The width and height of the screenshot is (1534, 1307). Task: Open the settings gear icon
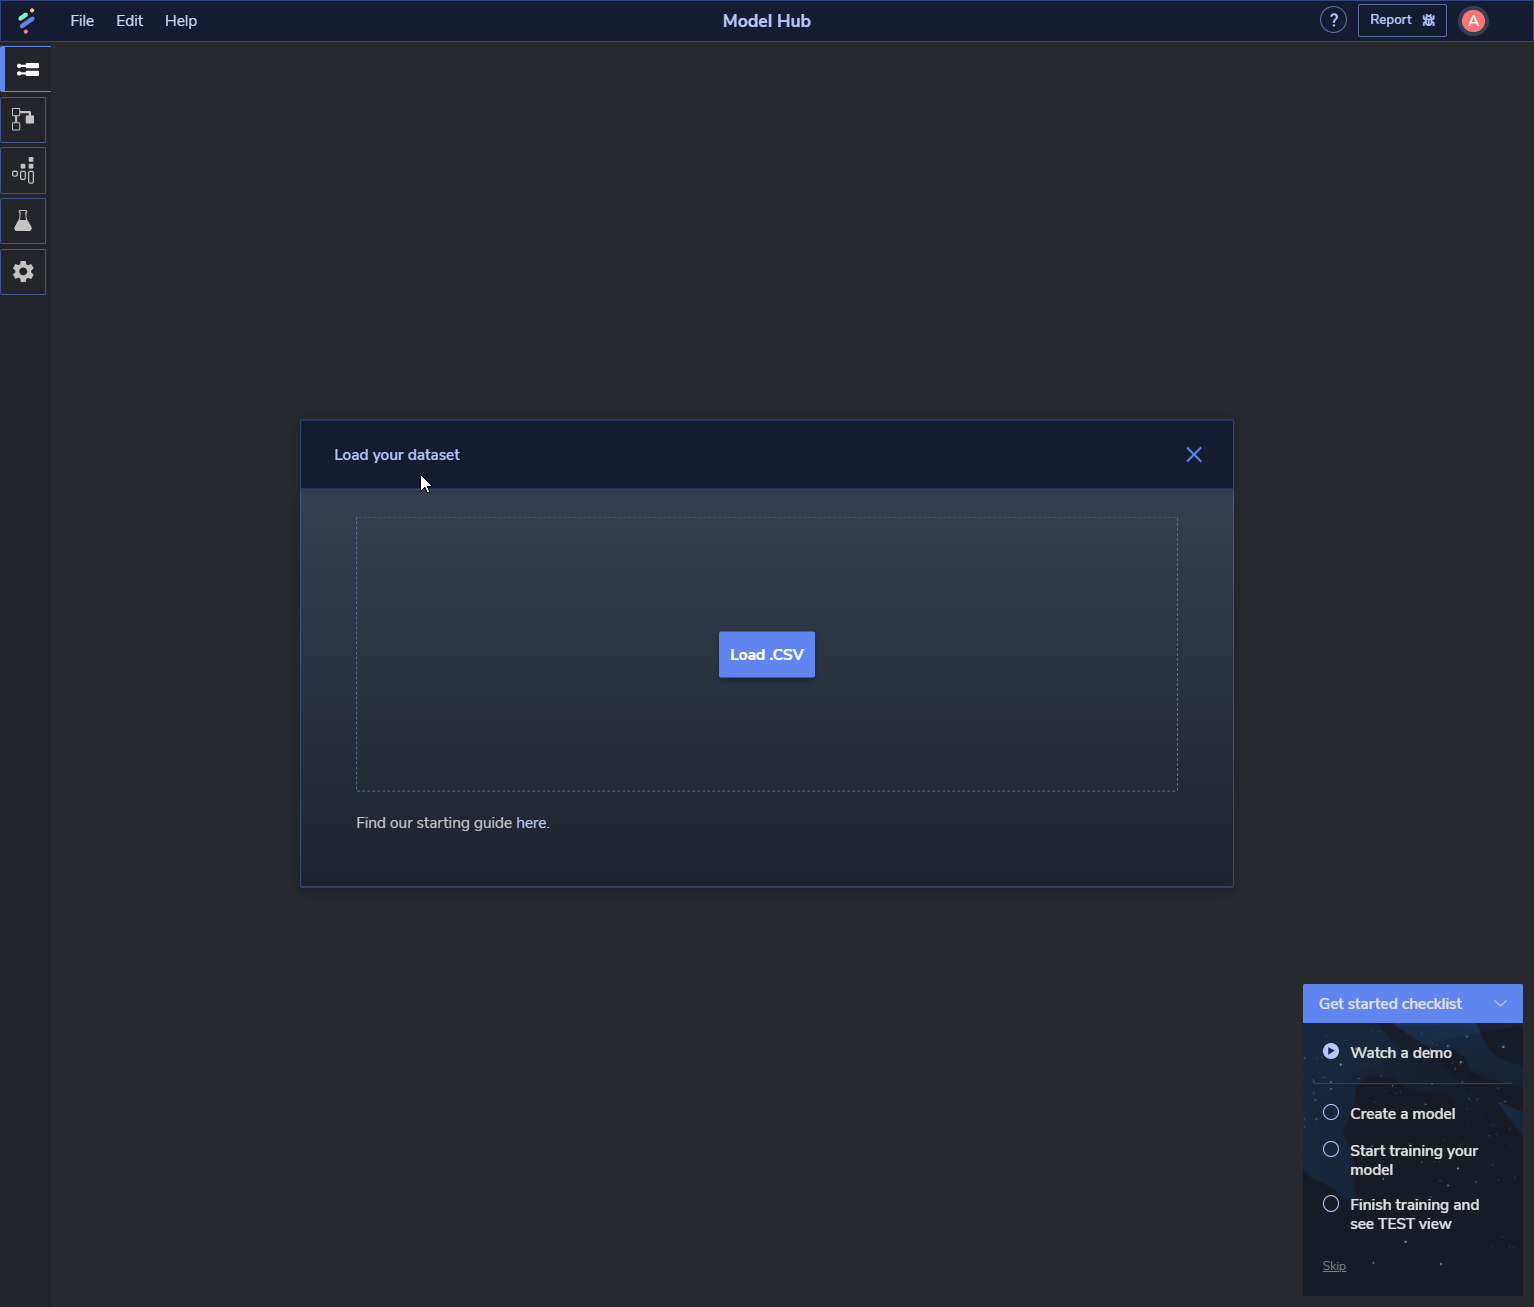[x=23, y=272]
